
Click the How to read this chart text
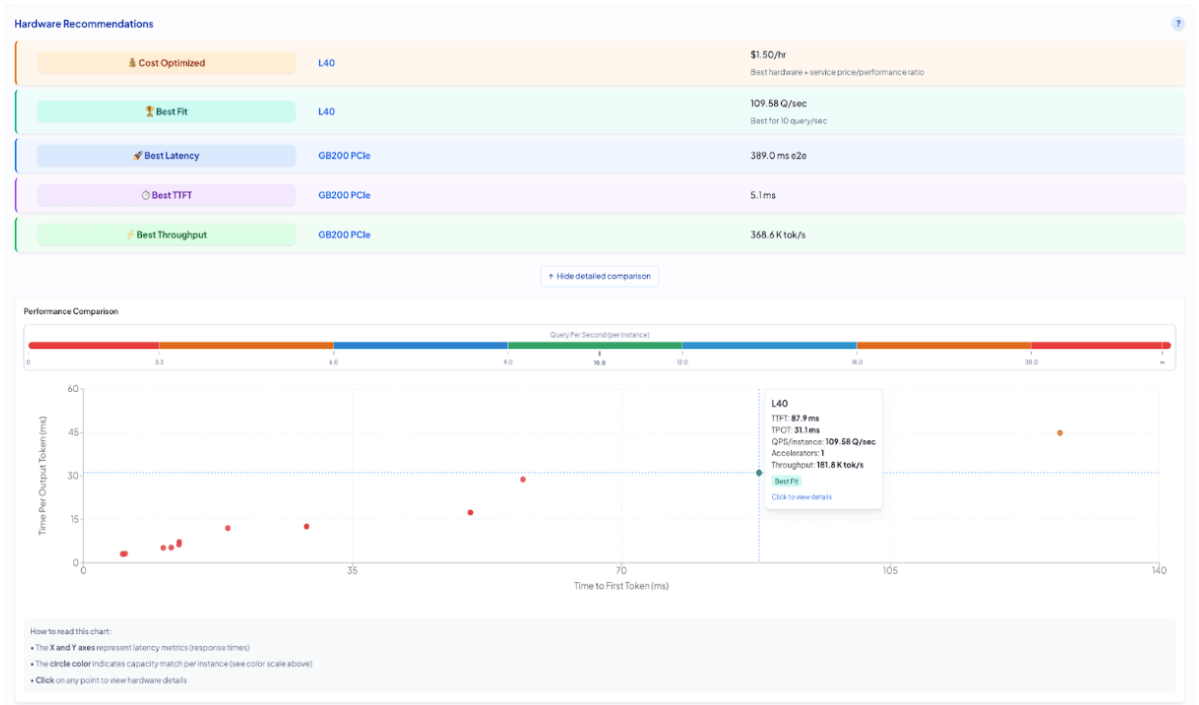click(70, 632)
